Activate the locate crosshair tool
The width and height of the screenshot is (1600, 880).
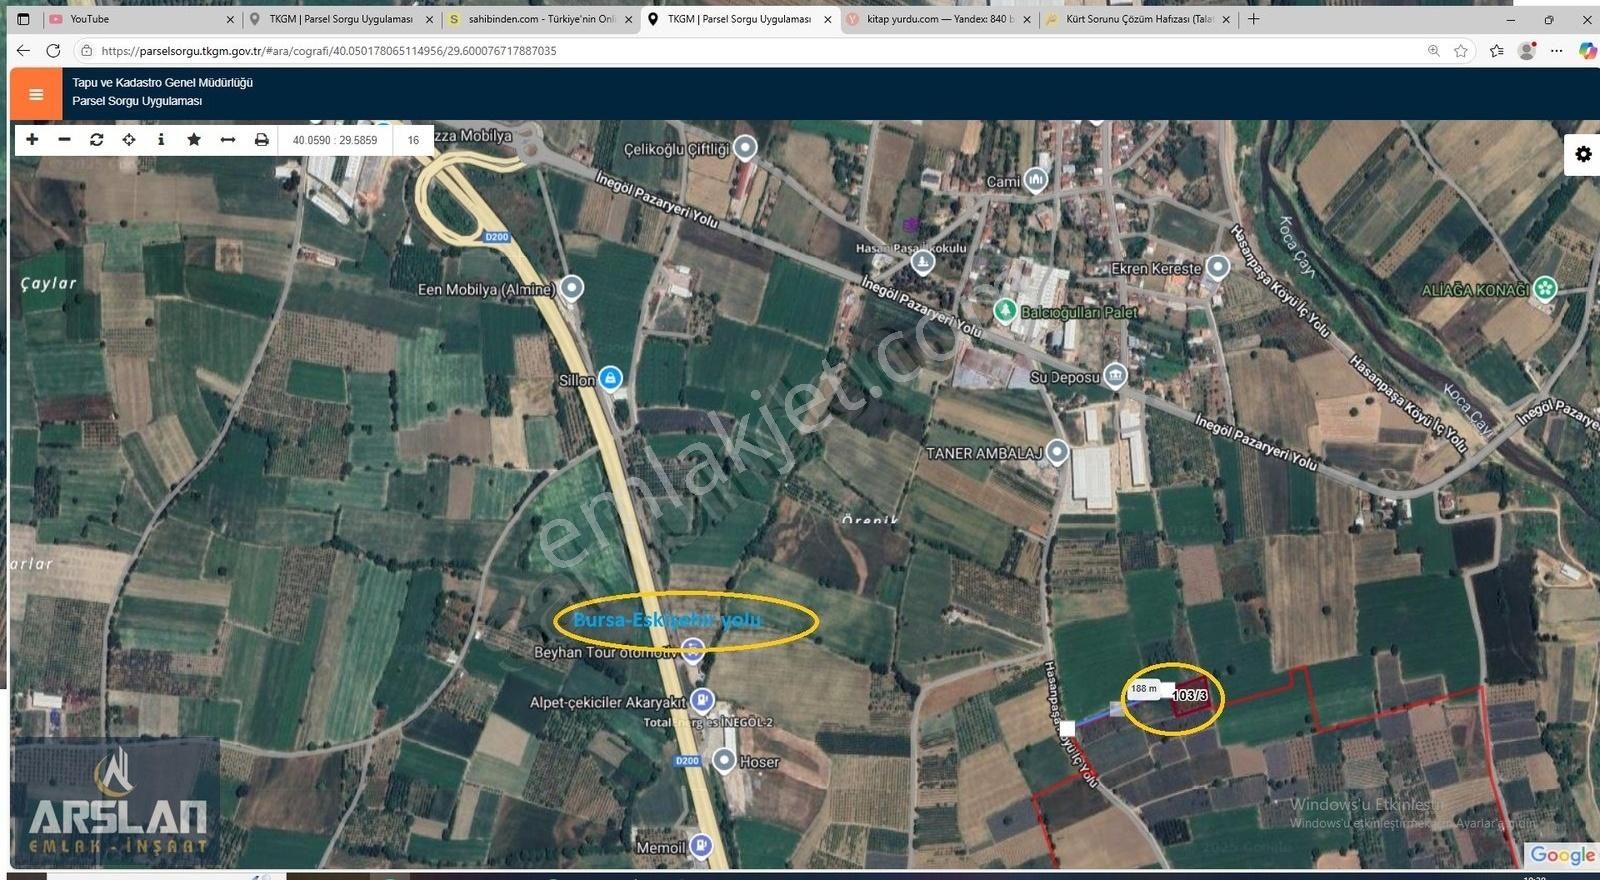129,140
